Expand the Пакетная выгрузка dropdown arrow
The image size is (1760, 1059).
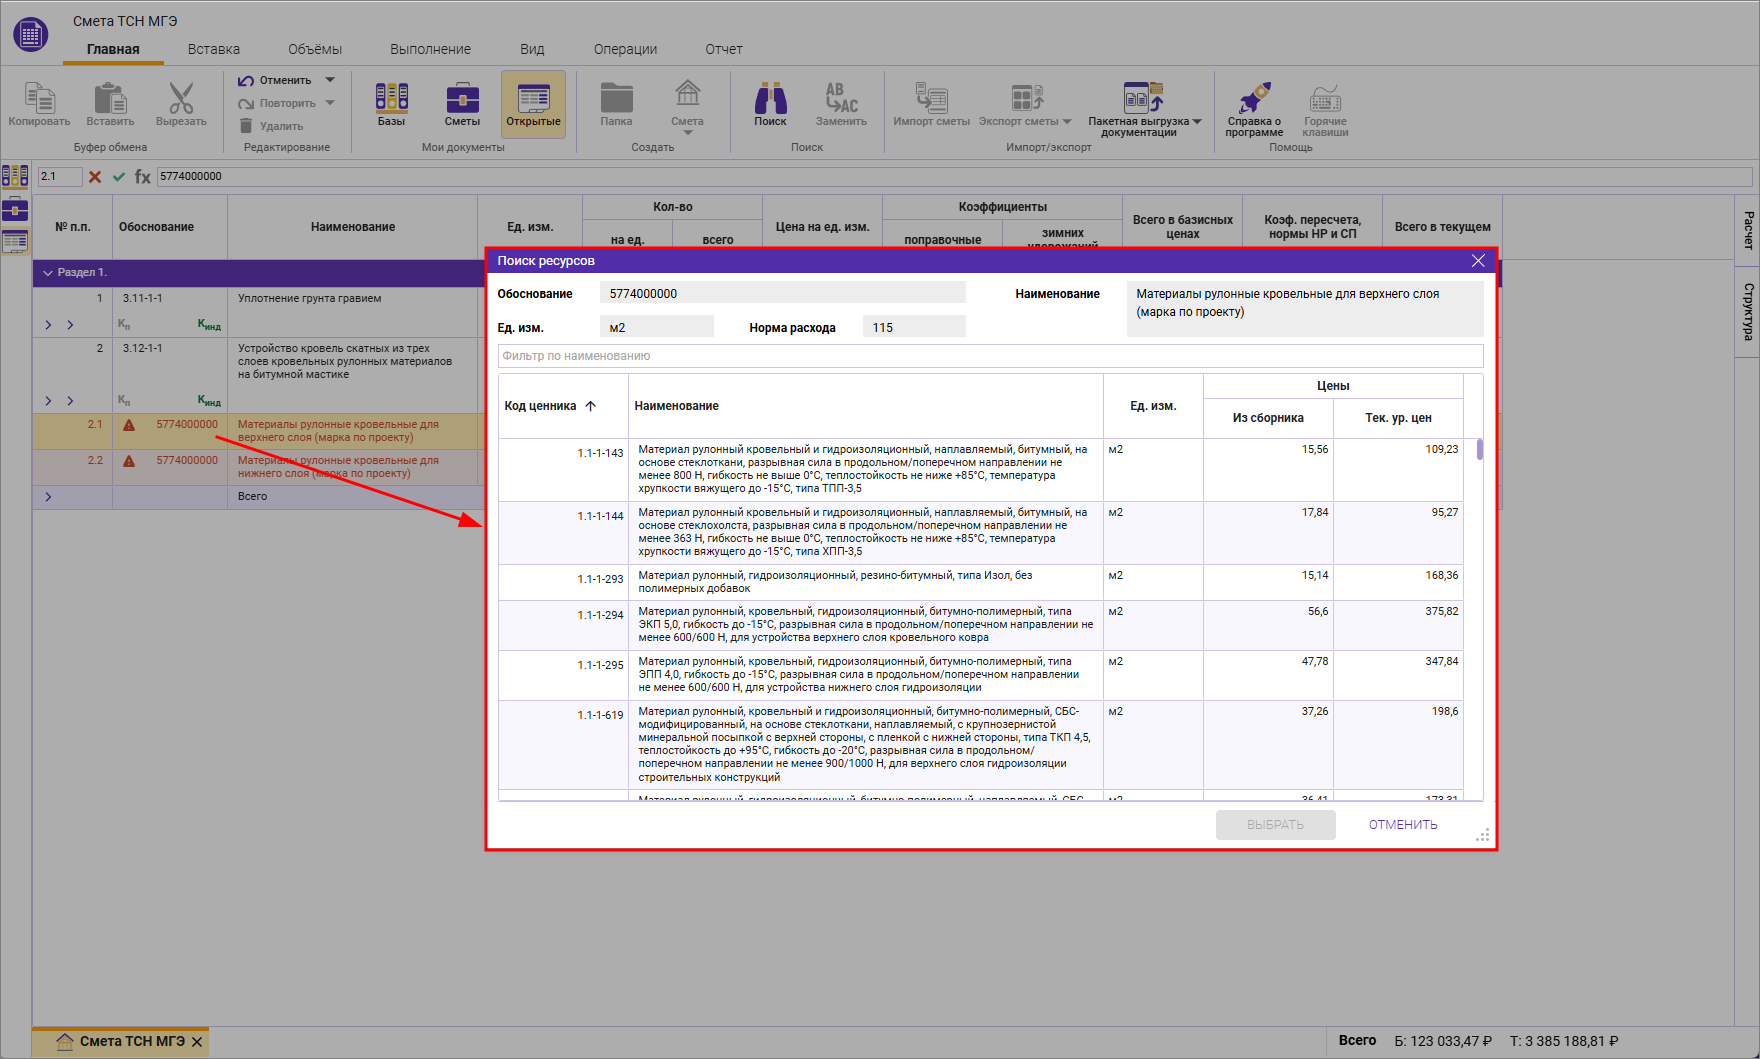tap(1197, 122)
